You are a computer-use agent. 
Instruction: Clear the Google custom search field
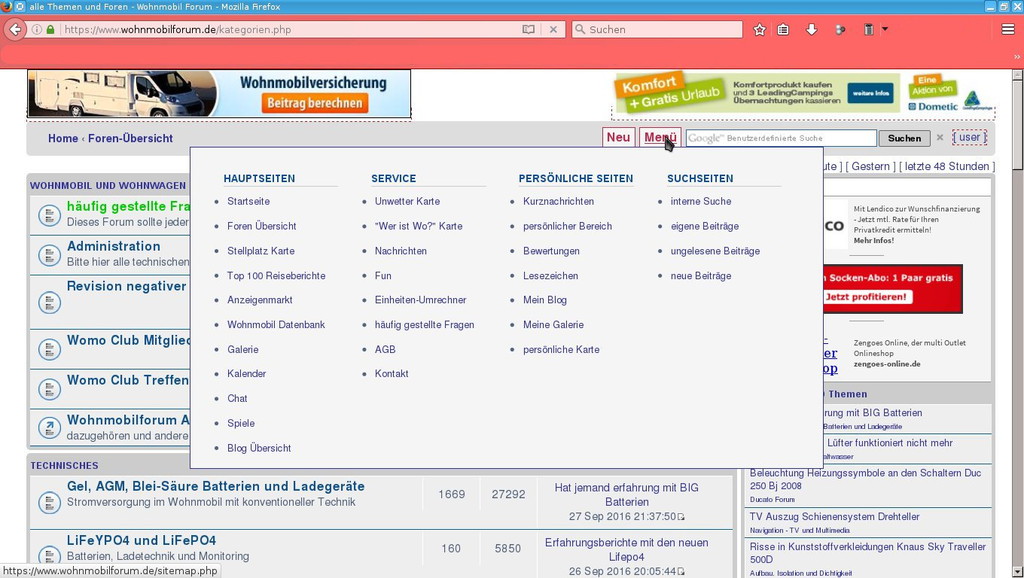point(940,138)
